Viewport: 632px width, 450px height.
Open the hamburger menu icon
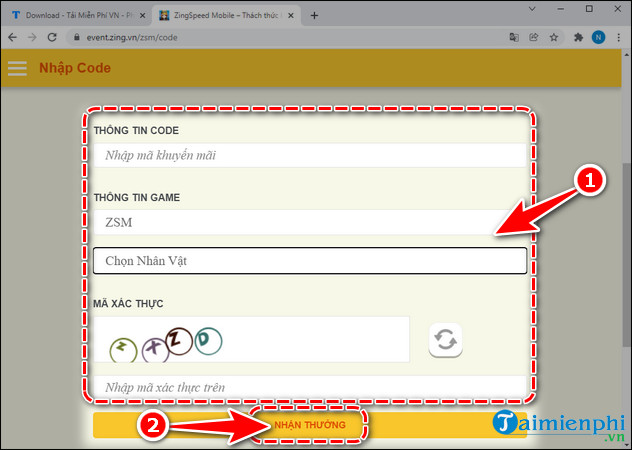[17, 68]
